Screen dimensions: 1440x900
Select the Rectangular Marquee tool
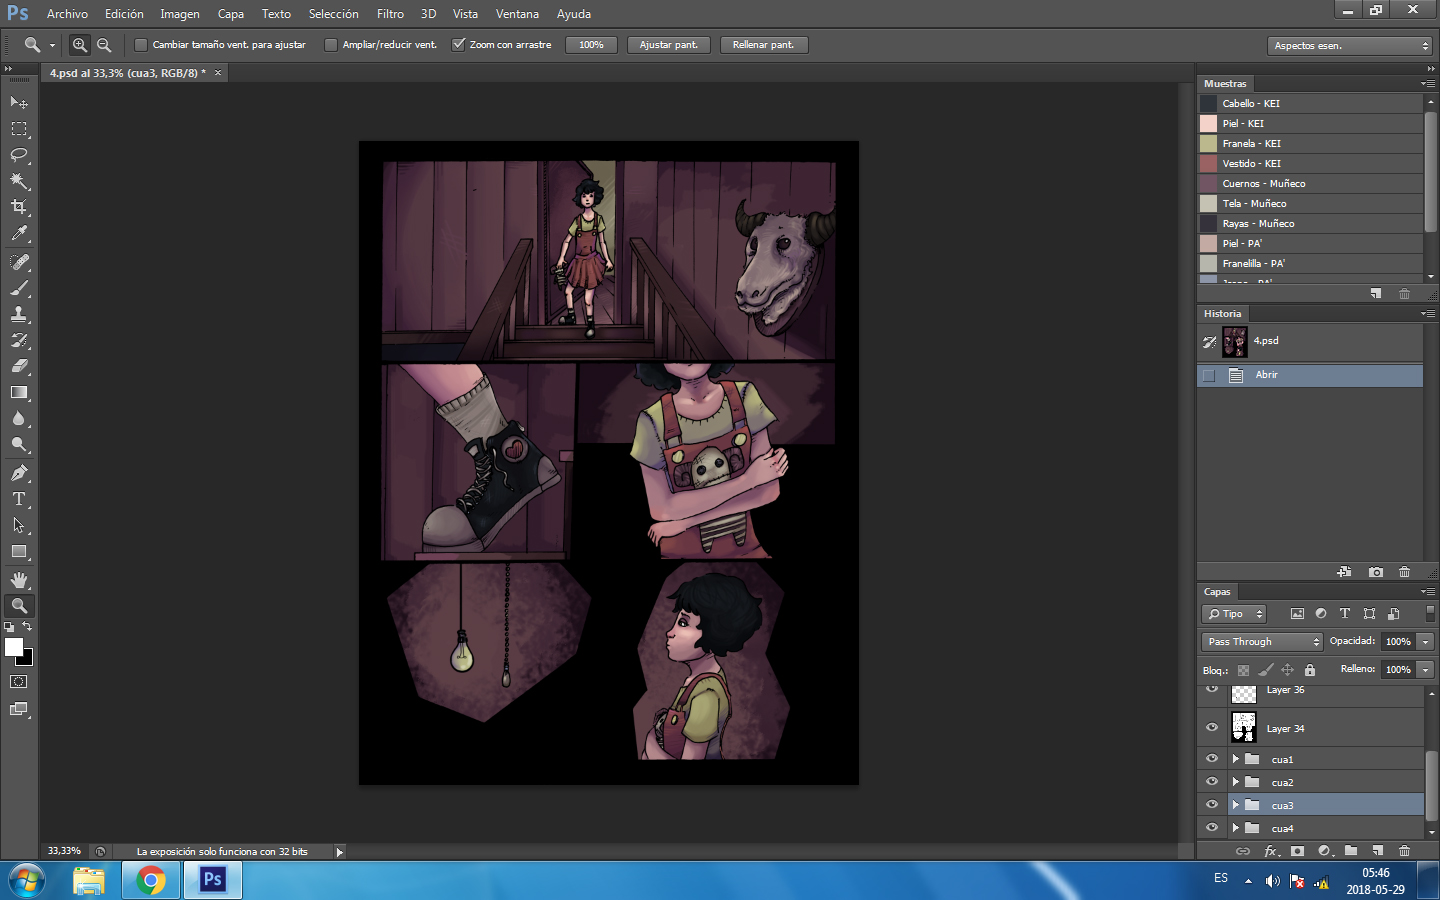[x=19, y=129]
